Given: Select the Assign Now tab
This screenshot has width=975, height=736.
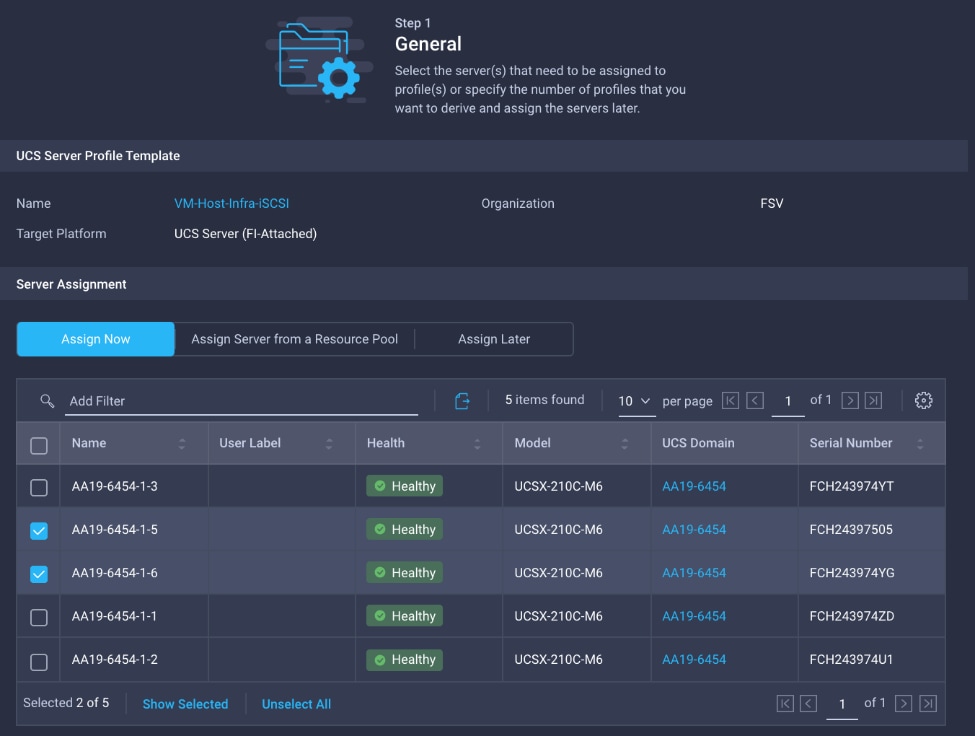Looking at the screenshot, I should pyautogui.click(x=95, y=339).
